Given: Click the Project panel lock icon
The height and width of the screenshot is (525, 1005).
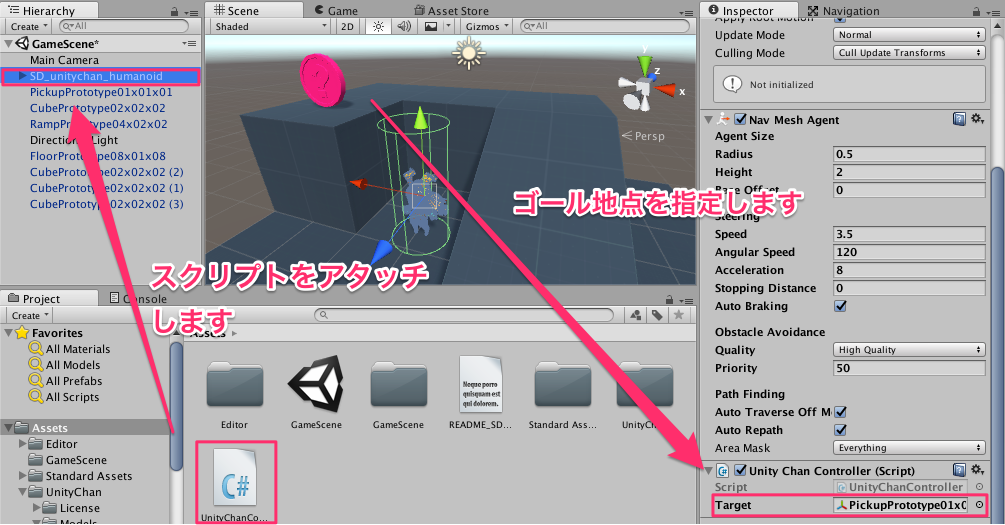Looking at the screenshot, I should click(669, 299).
